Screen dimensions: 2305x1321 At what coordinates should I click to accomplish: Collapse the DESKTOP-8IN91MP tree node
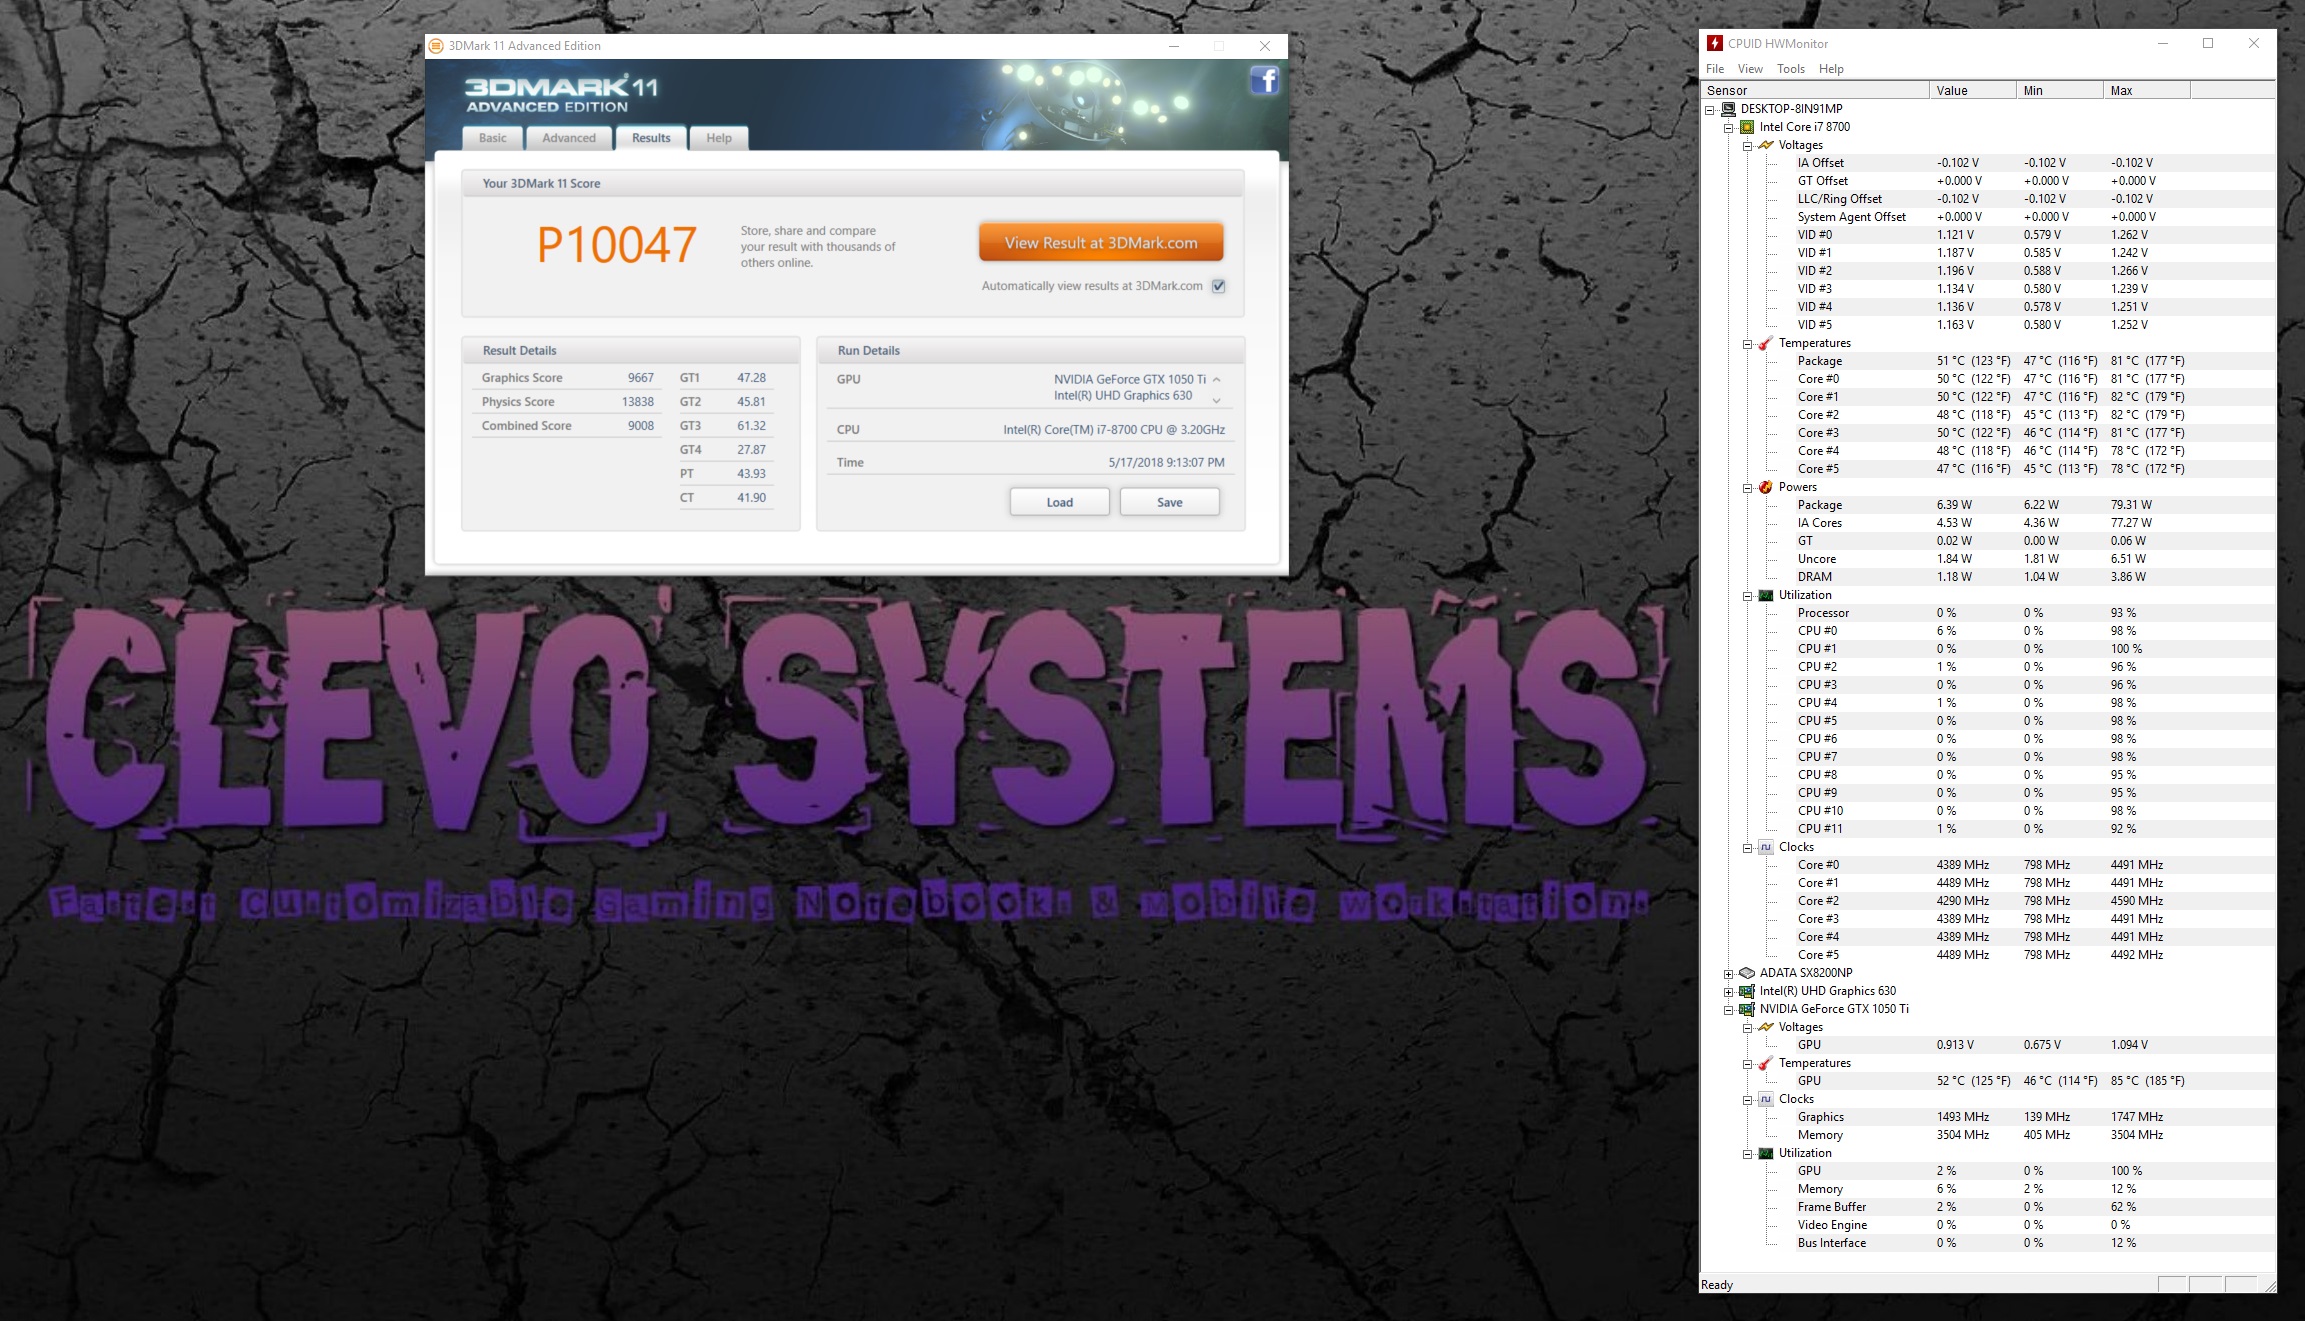click(1710, 110)
